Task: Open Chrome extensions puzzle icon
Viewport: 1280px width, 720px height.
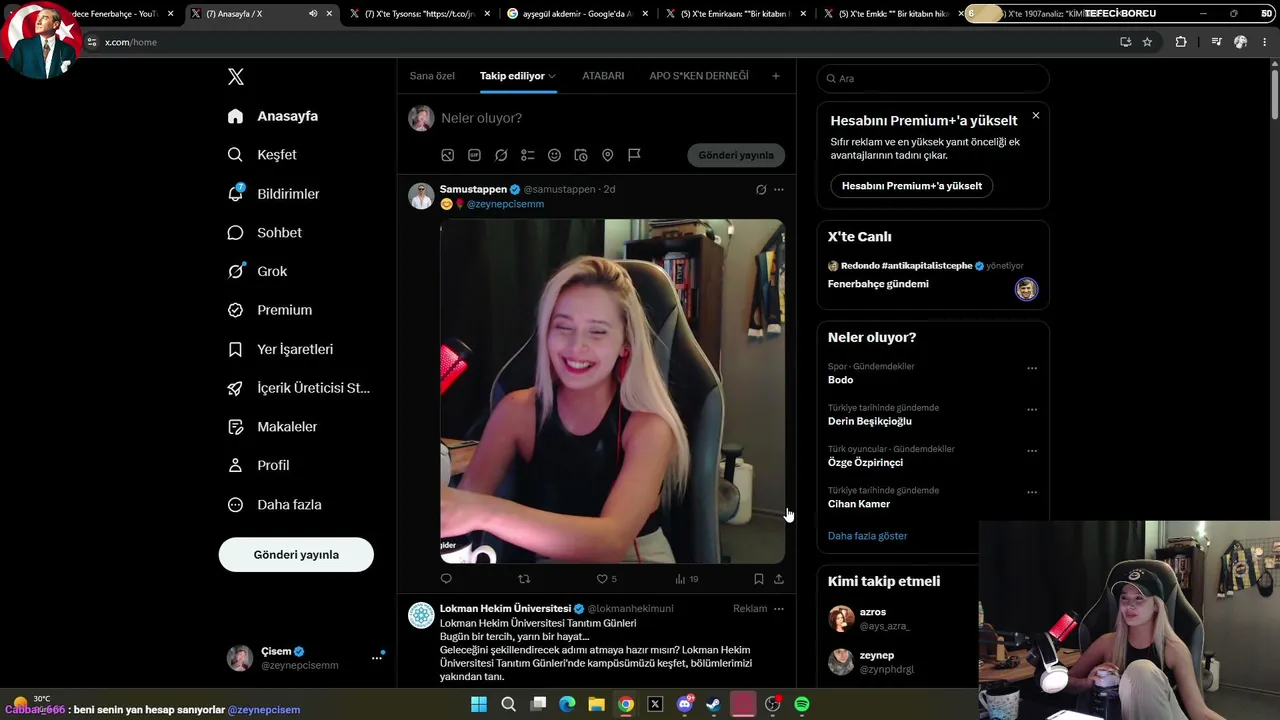Action: tap(1181, 42)
